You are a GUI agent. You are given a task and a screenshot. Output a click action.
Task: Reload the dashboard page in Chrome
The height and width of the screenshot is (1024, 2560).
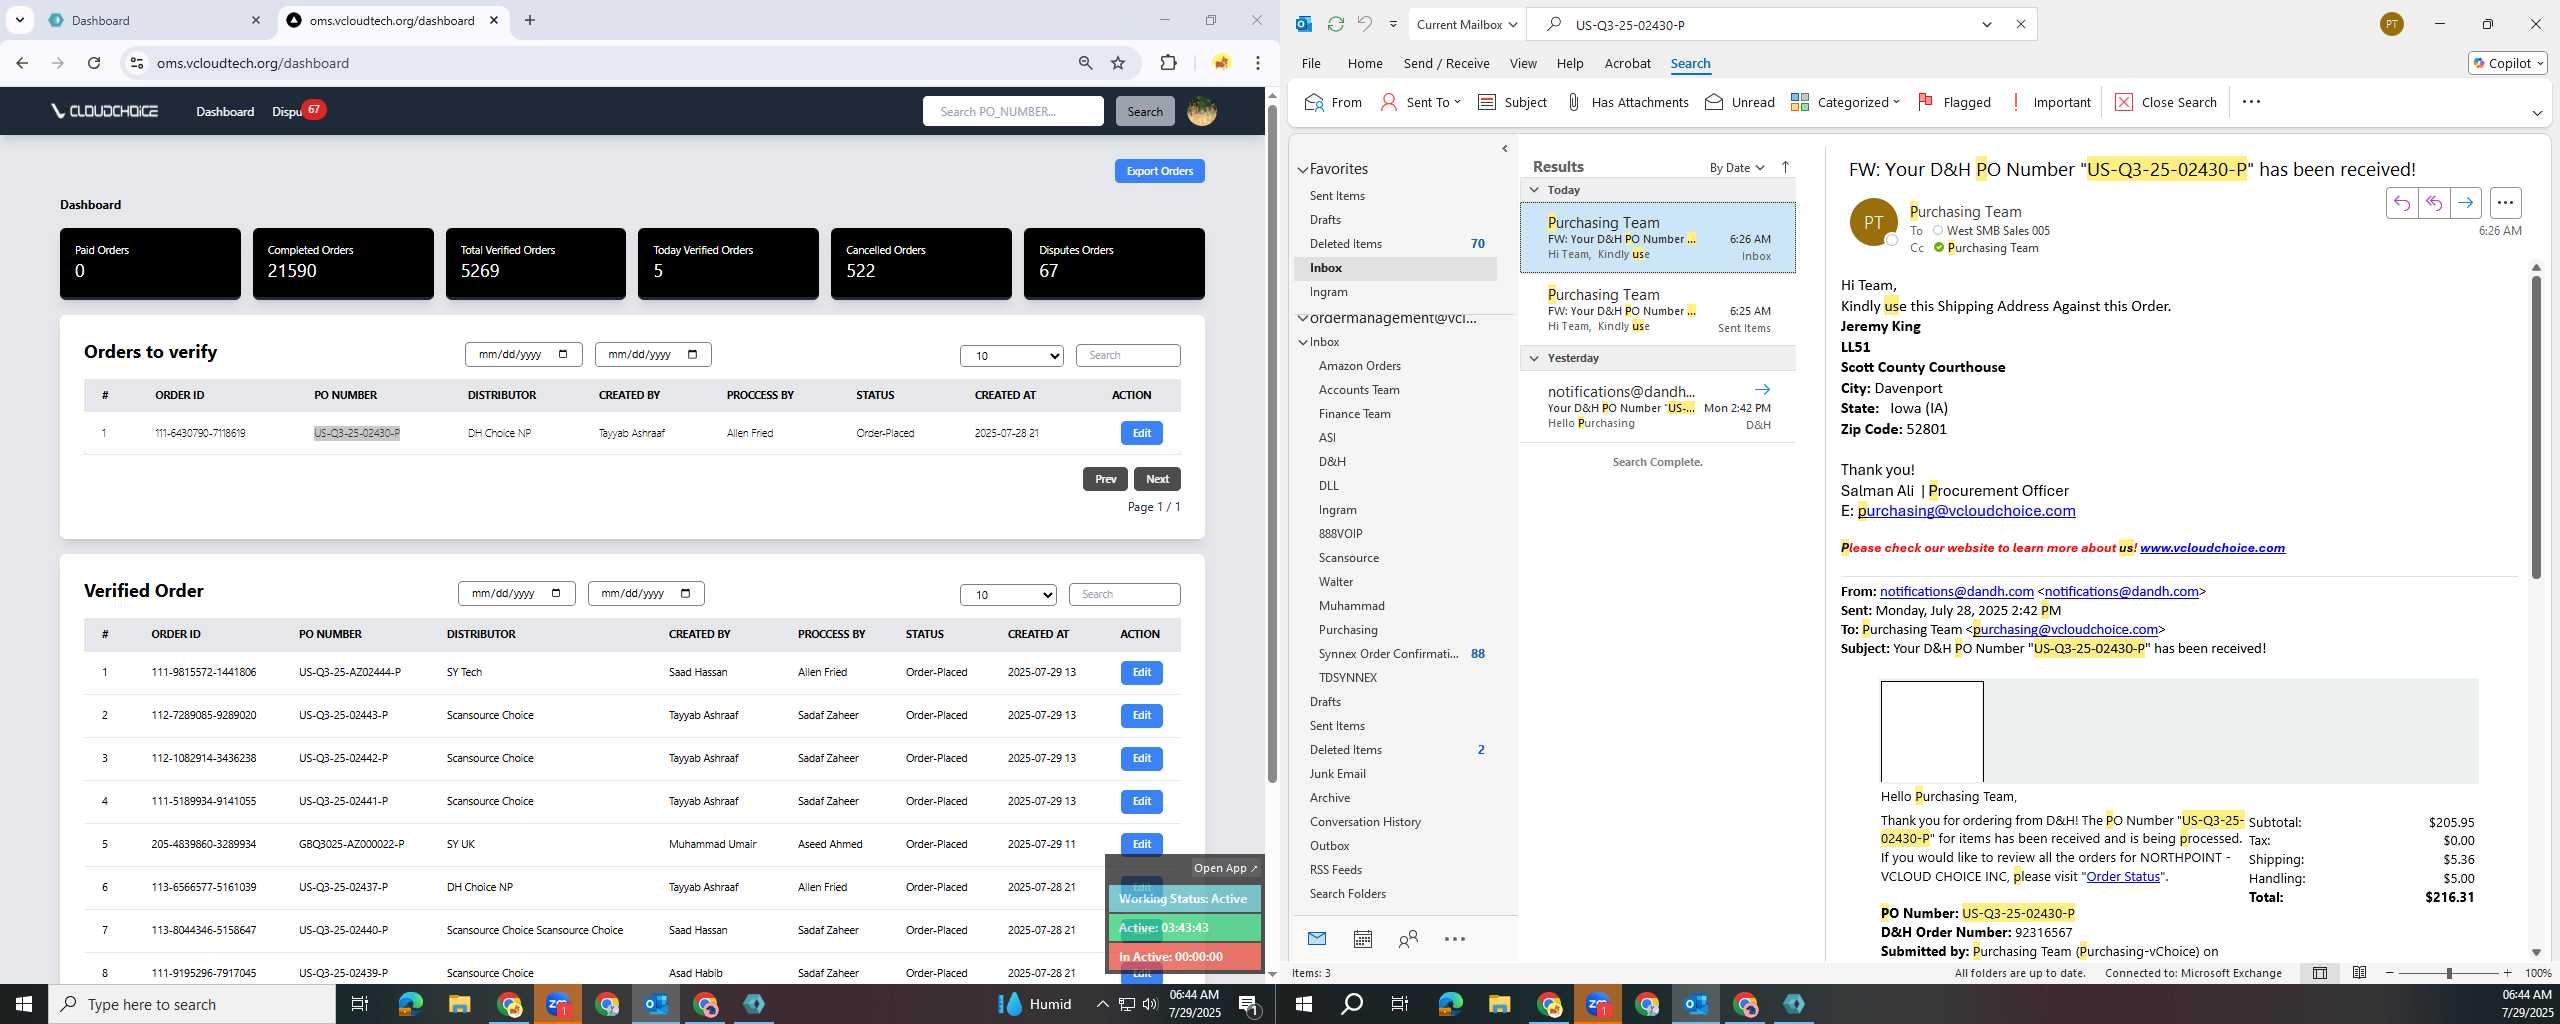94,63
